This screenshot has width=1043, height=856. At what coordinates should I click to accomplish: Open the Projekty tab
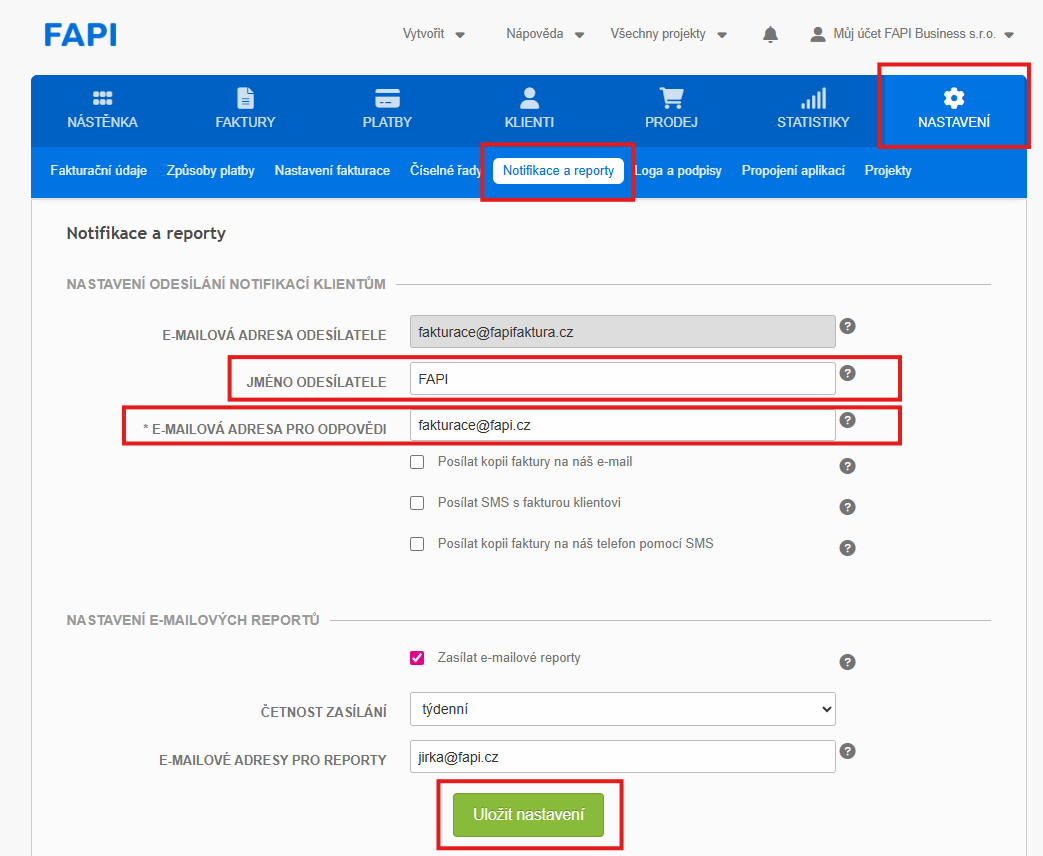coord(888,170)
